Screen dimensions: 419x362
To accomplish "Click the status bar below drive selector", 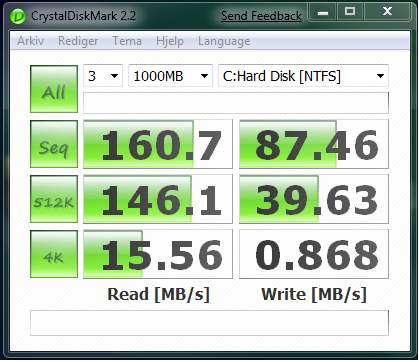I will [x=236, y=103].
